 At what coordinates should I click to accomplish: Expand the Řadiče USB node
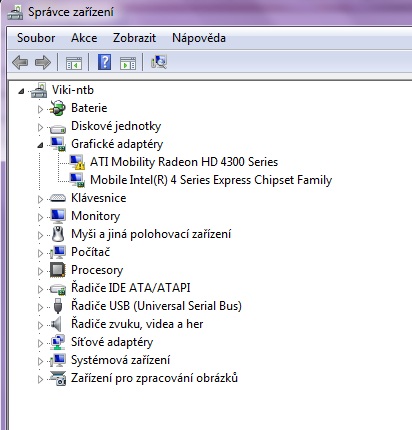[40, 307]
